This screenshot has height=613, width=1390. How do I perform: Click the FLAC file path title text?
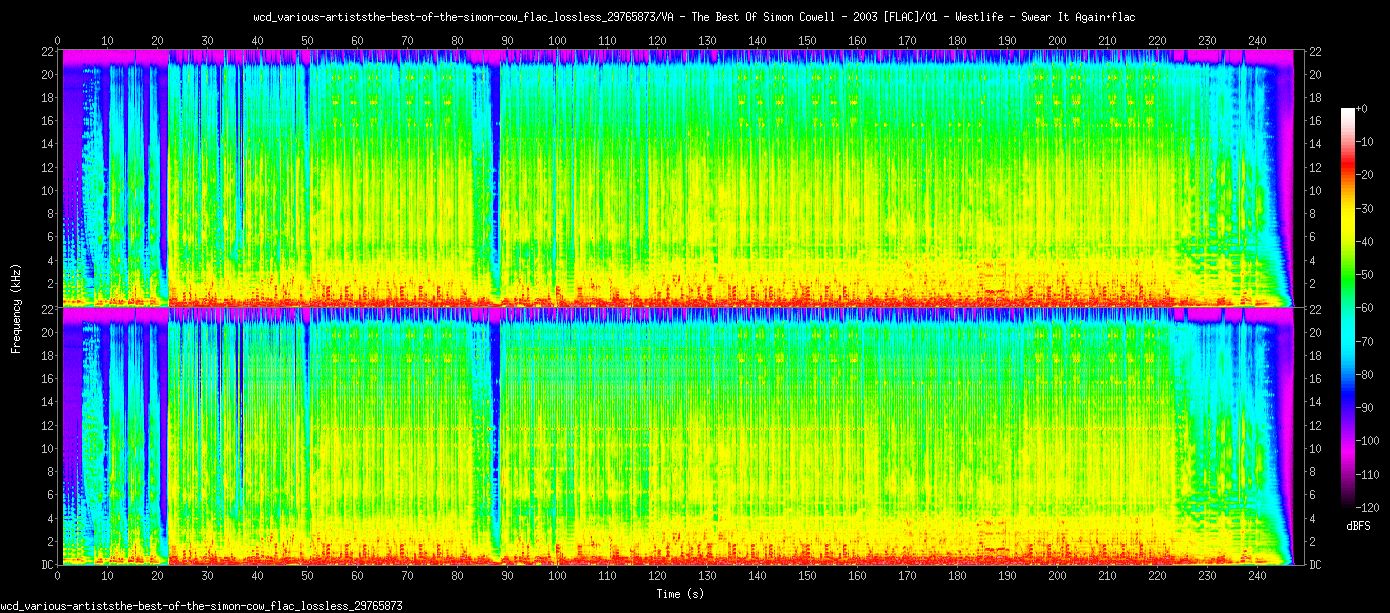pyautogui.click(x=695, y=17)
